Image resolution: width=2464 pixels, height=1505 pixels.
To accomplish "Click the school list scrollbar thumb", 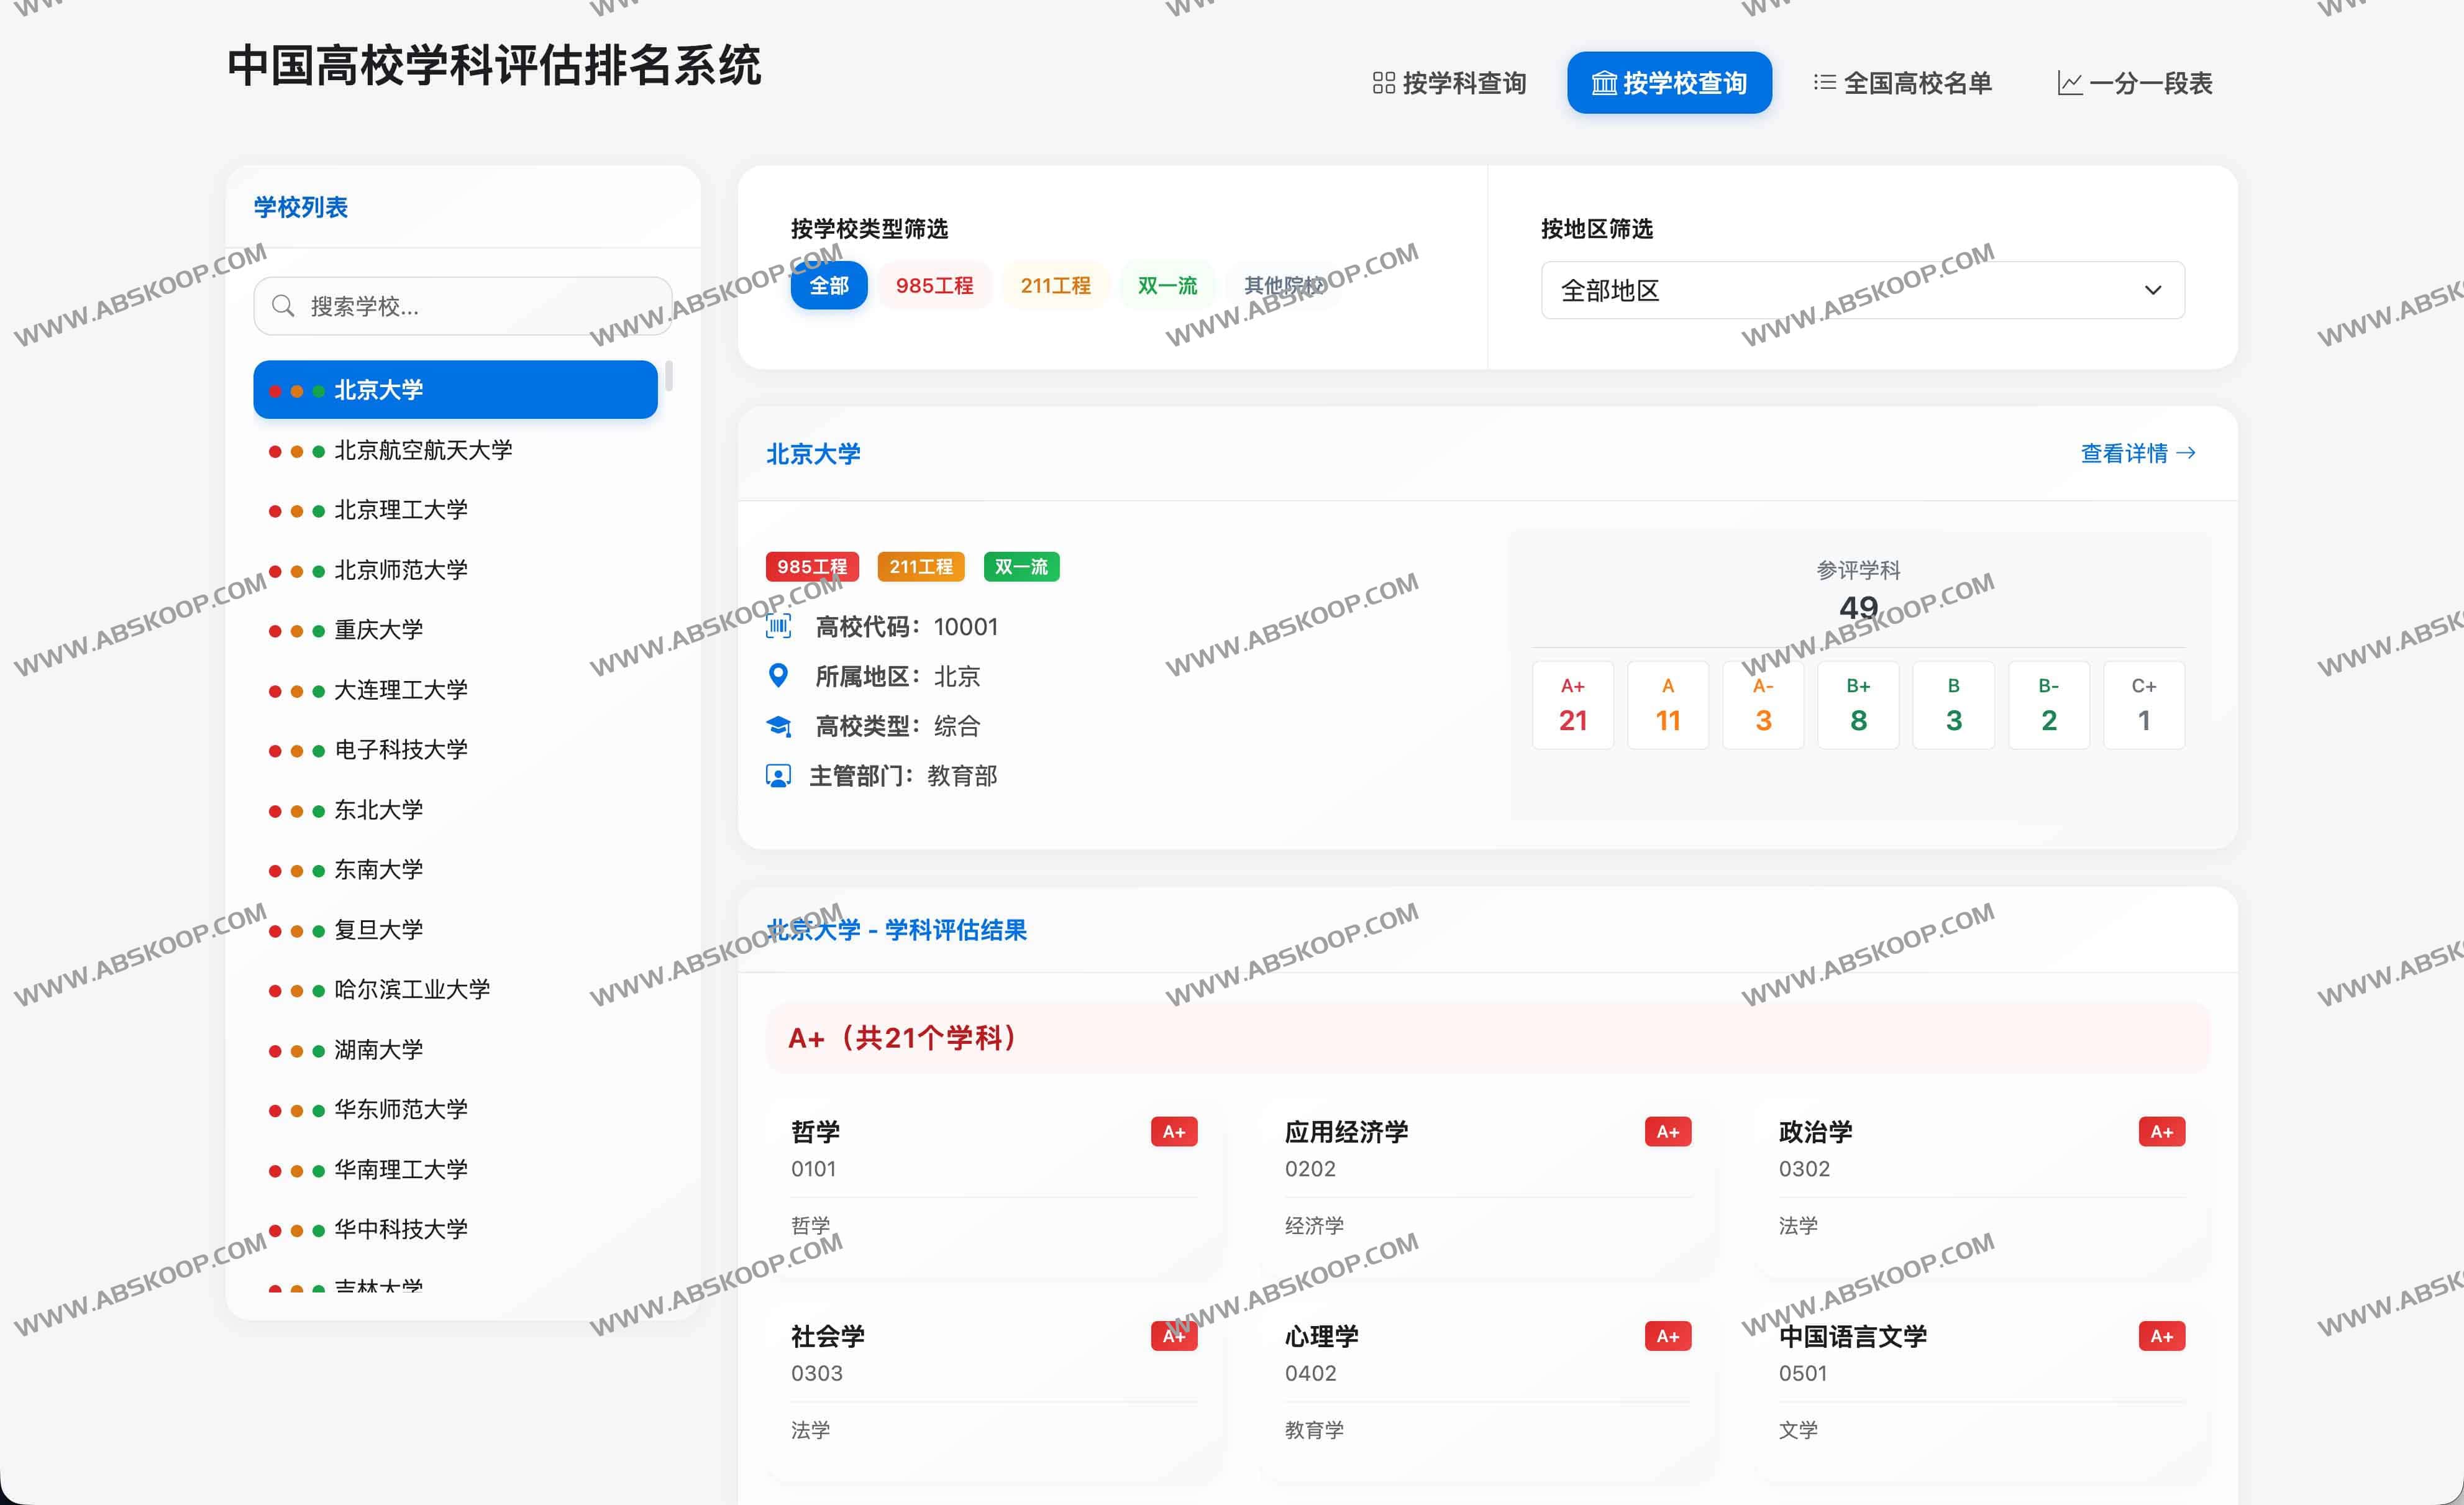I will point(668,376).
